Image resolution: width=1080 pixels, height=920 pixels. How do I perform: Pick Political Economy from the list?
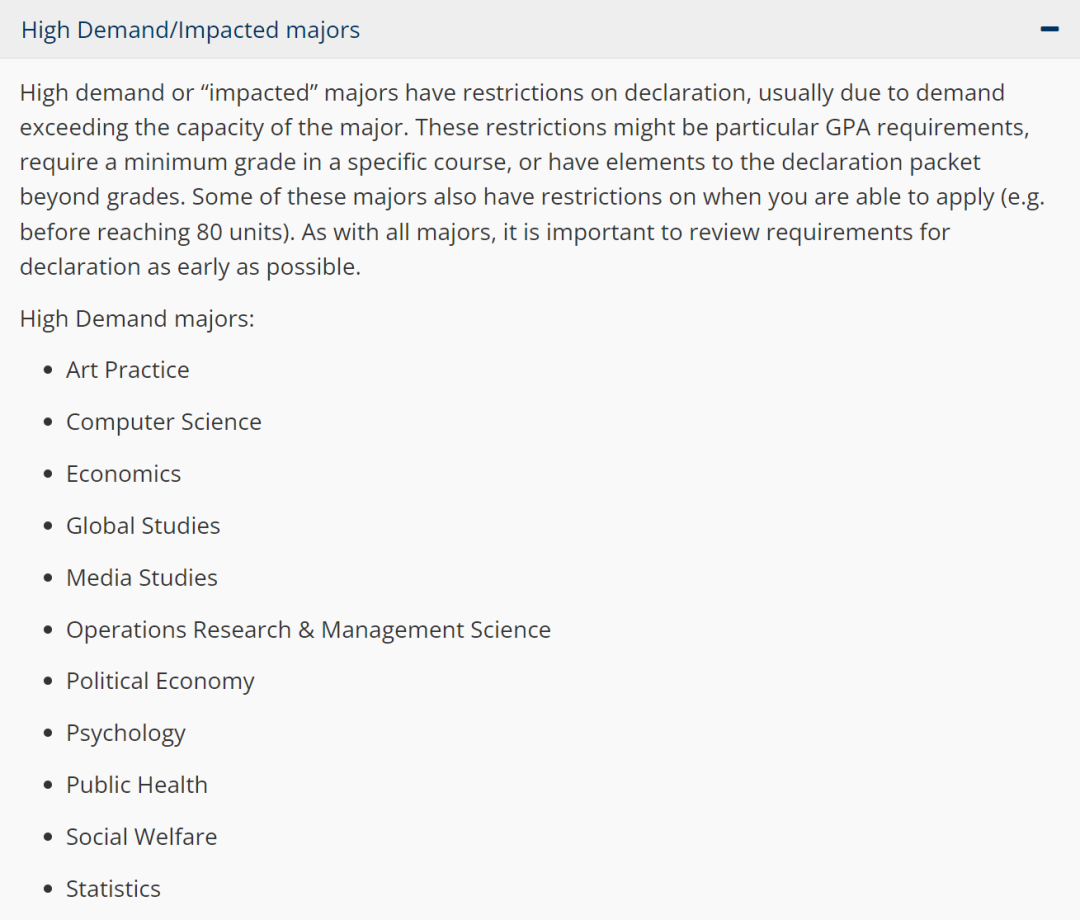coord(160,682)
